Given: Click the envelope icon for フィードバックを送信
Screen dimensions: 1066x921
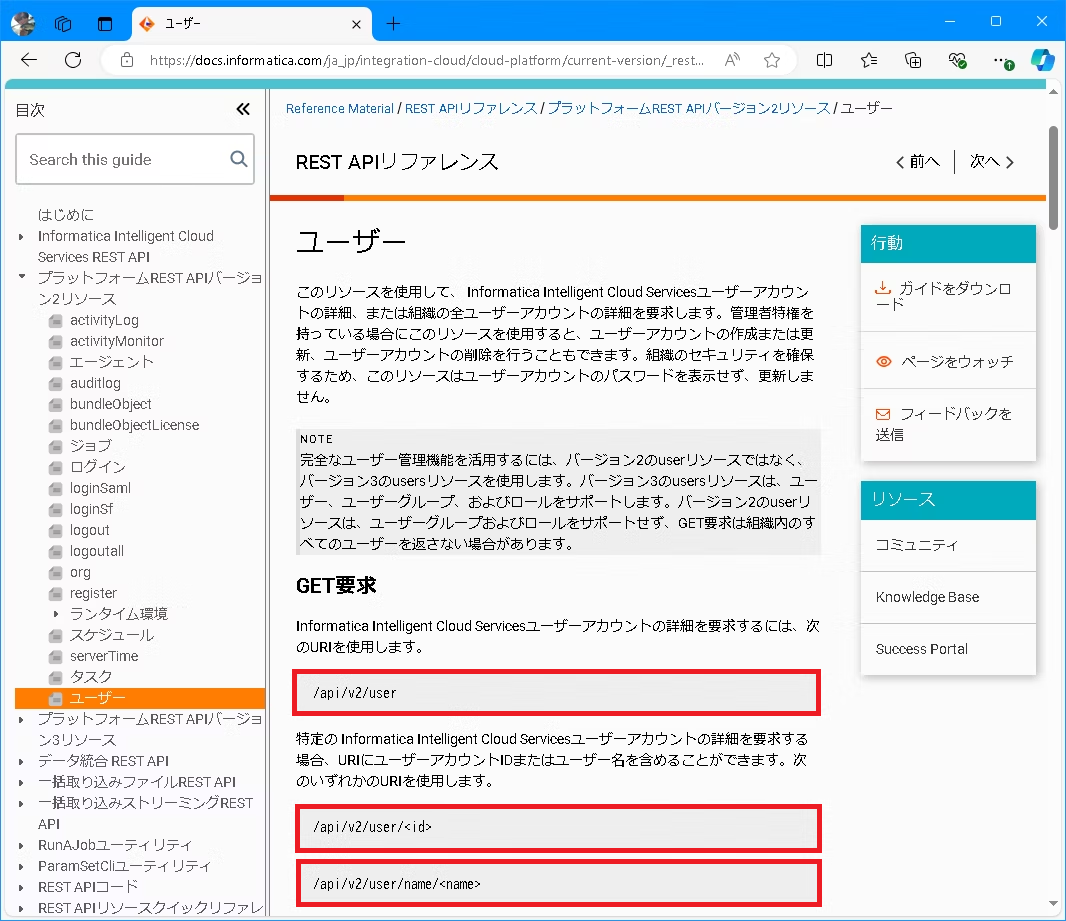Looking at the screenshot, I should tap(882, 414).
